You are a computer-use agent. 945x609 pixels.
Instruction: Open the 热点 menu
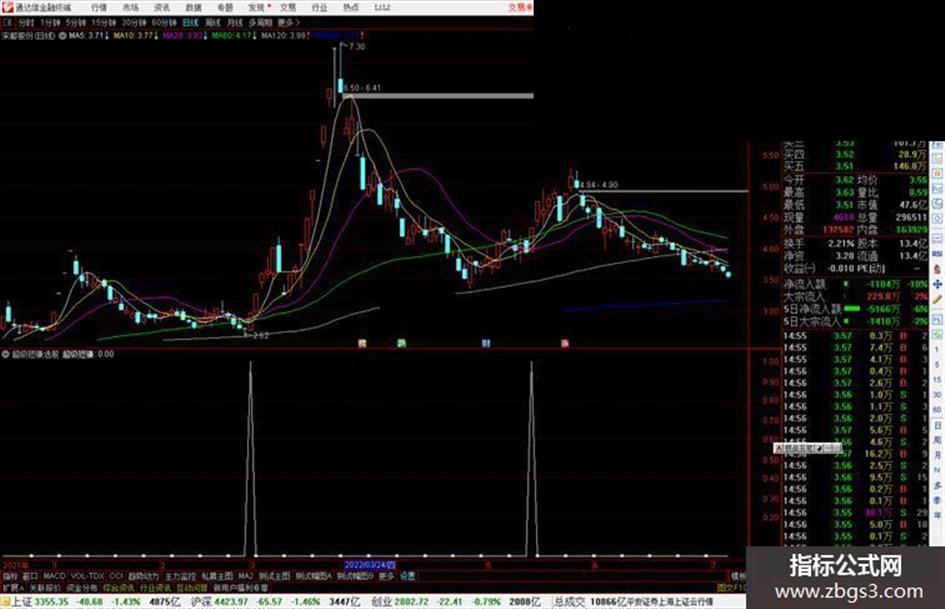tap(351, 8)
